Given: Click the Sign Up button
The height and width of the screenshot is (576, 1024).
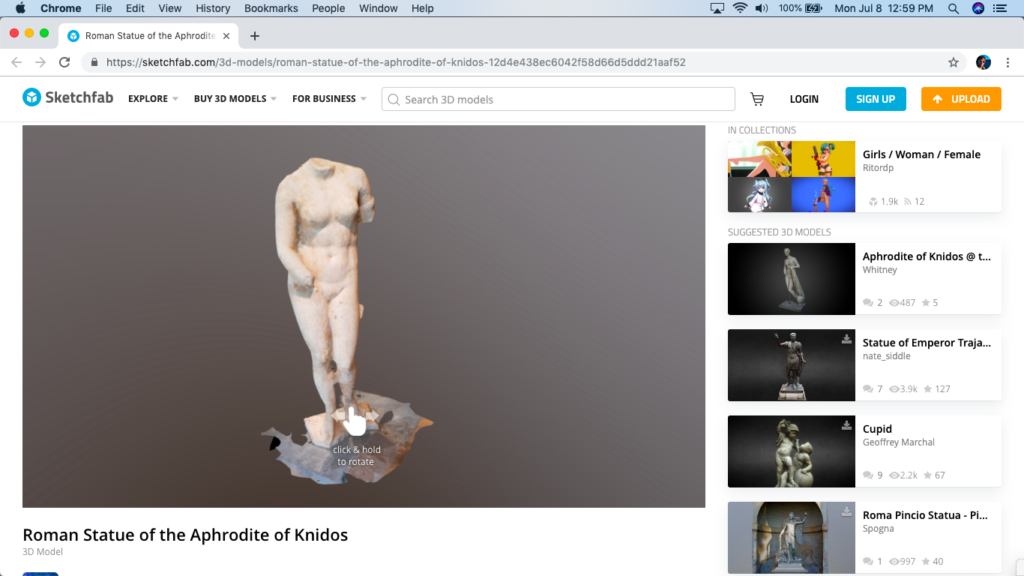Looking at the screenshot, I should (x=875, y=99).
